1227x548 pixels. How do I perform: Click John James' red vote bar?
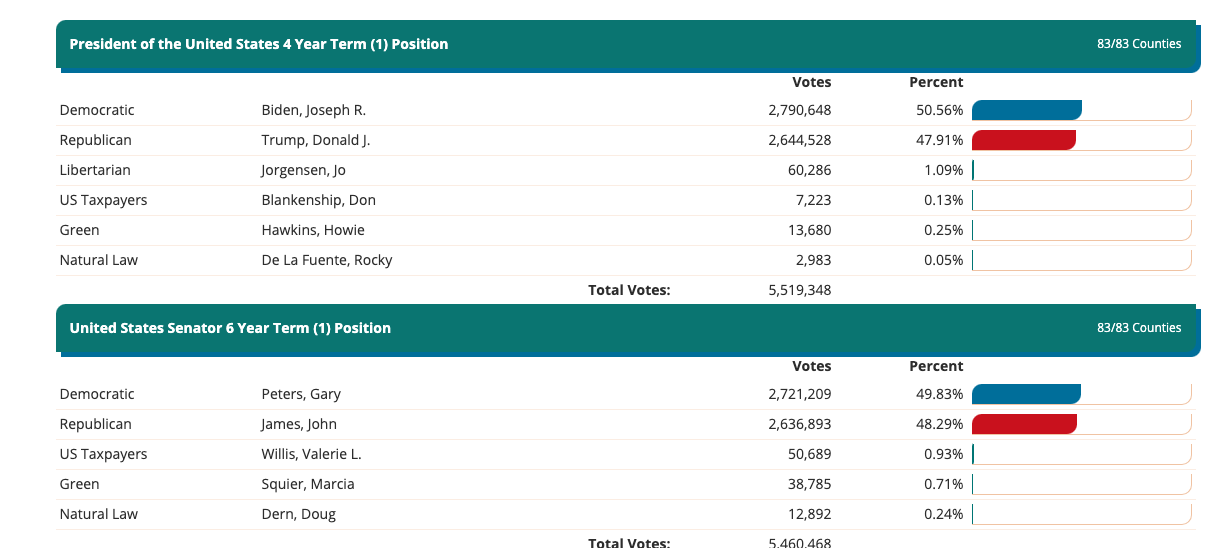tap(1024, 424)
